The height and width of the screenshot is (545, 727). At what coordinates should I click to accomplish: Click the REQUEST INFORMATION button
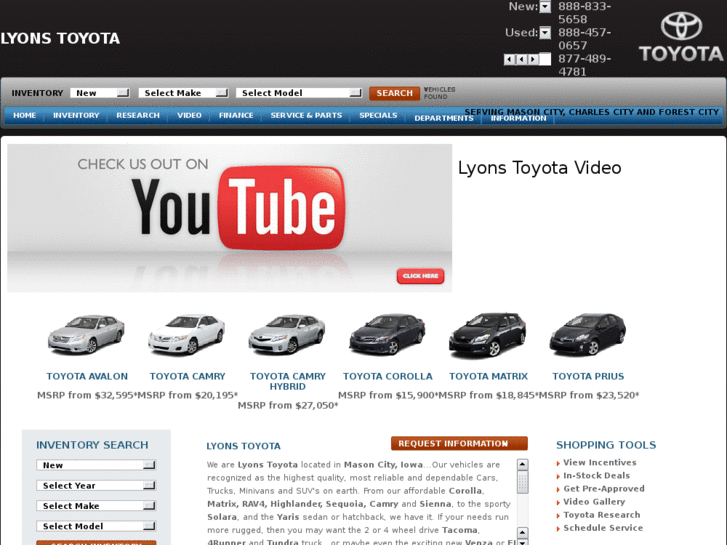pyautogui.click(x=459, y=443)
